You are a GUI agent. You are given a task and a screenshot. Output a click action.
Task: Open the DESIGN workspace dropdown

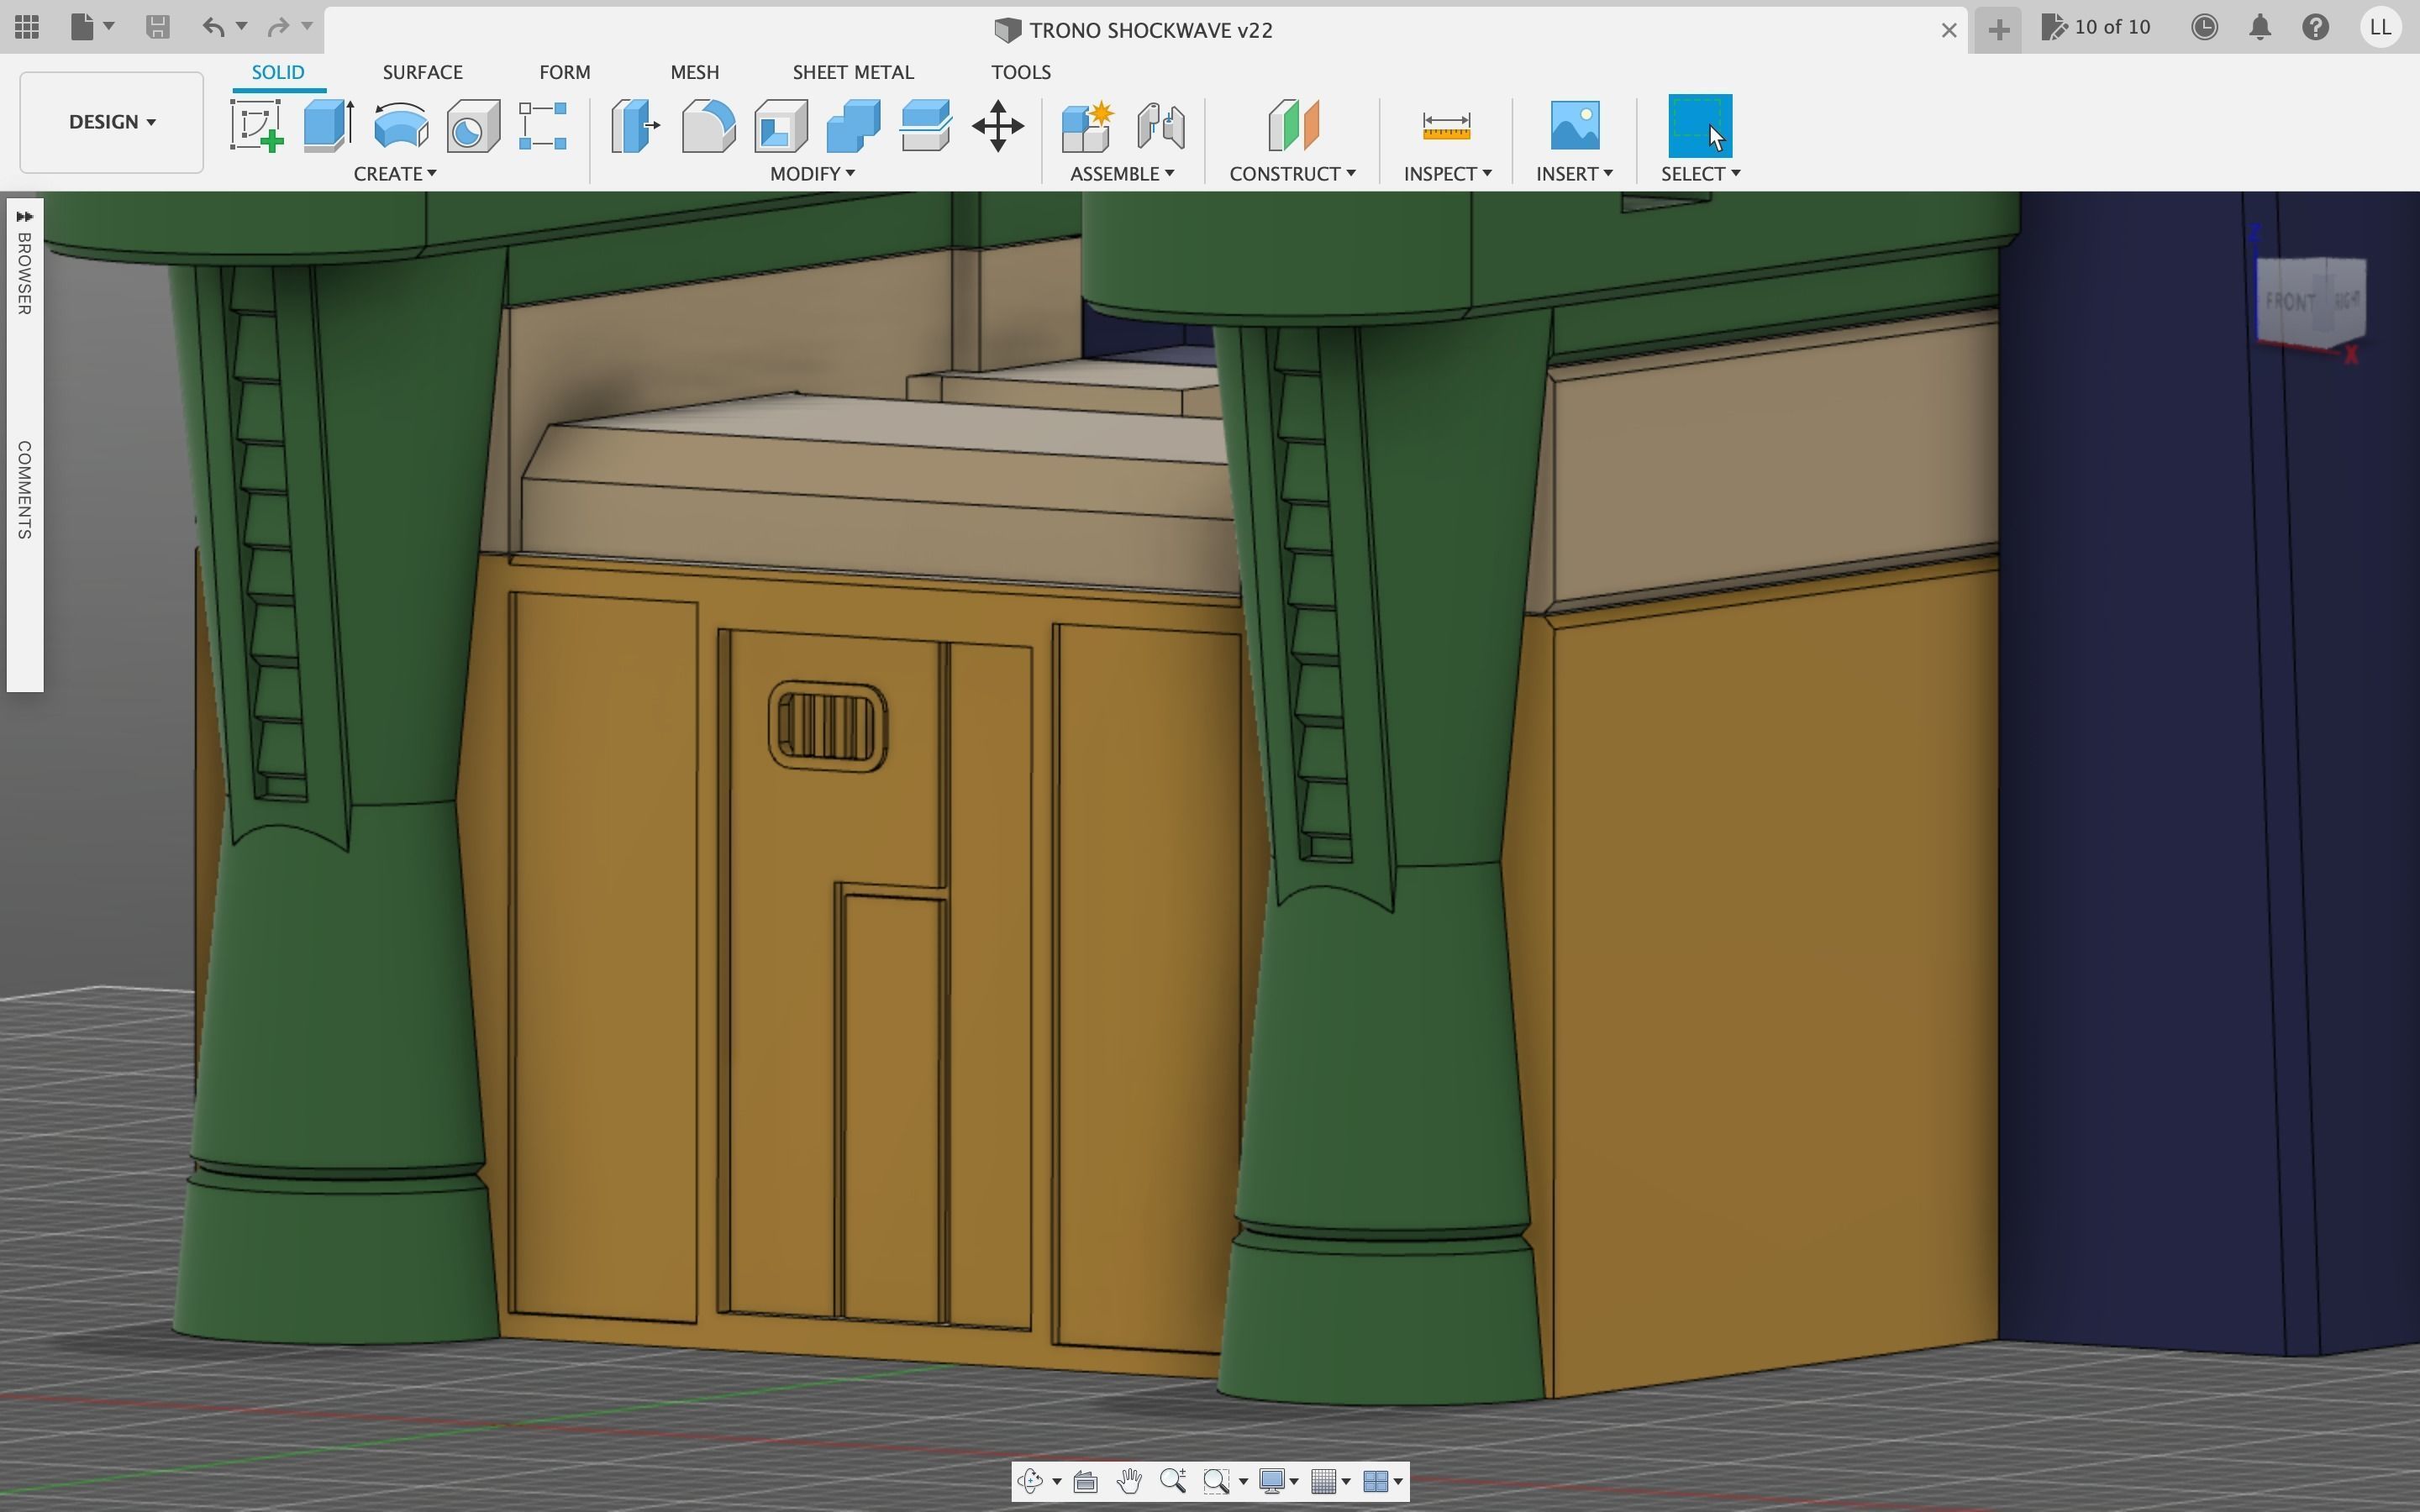tap(111, 122)
